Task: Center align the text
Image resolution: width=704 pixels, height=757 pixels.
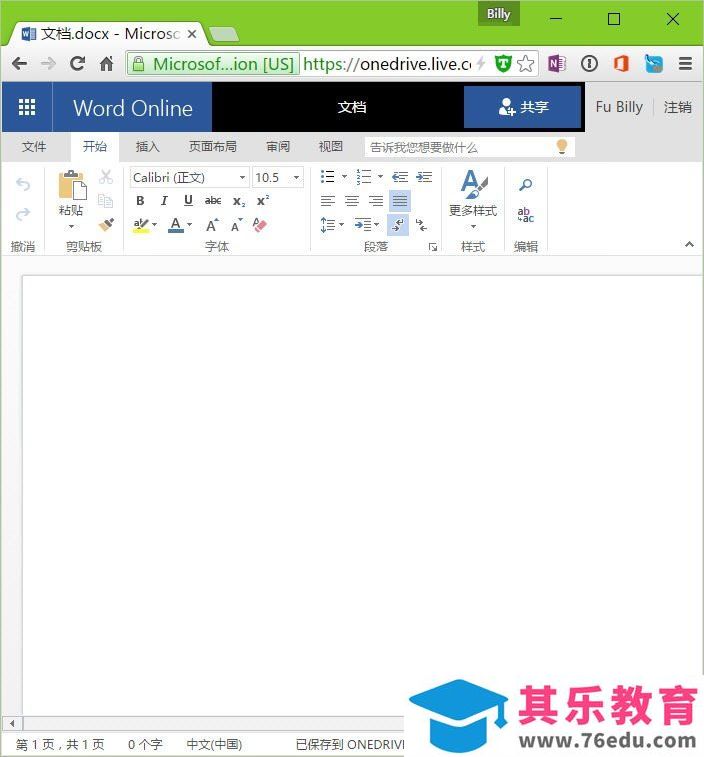Action: pos(352,200)
